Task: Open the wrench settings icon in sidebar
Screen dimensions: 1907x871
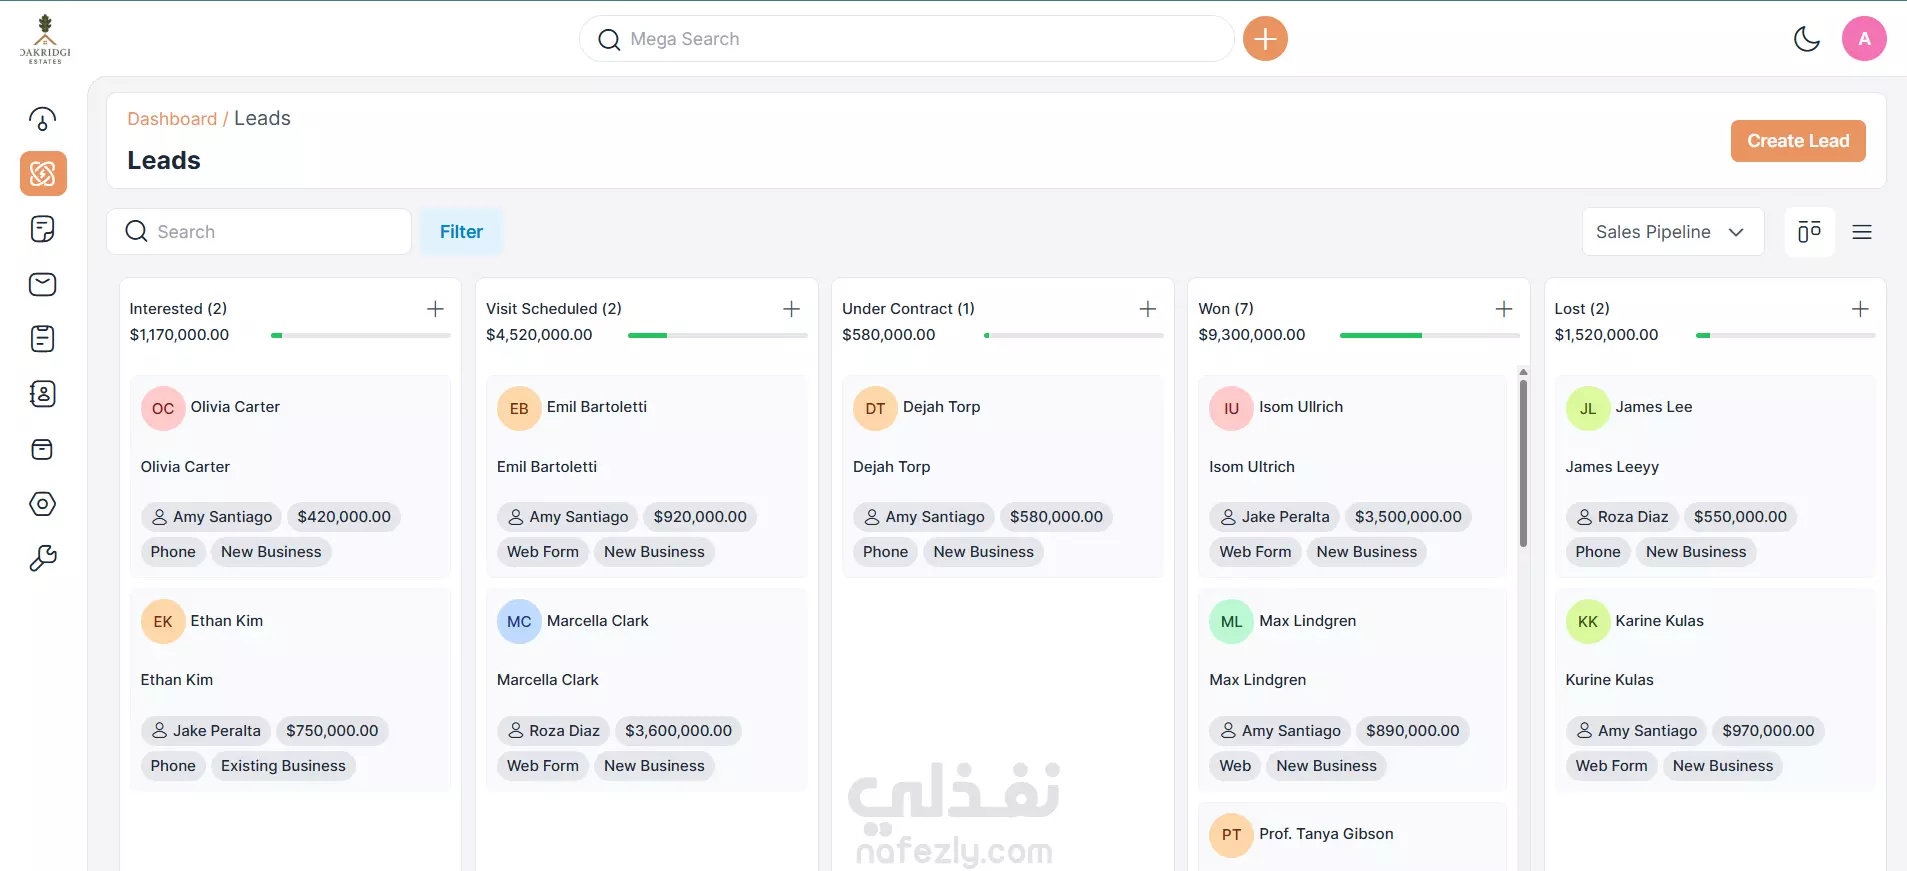Action: 42,558
